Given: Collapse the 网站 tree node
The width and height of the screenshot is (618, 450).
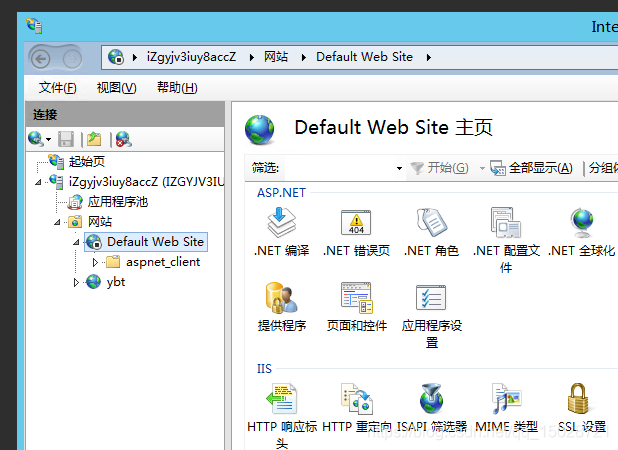Looking at the screenshot, I should point(57,223).
